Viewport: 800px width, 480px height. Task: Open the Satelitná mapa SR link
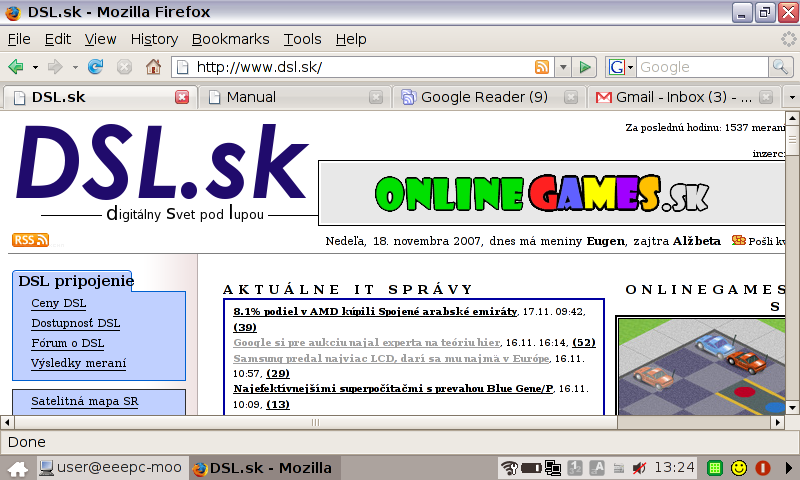click(x=84, y=401)
